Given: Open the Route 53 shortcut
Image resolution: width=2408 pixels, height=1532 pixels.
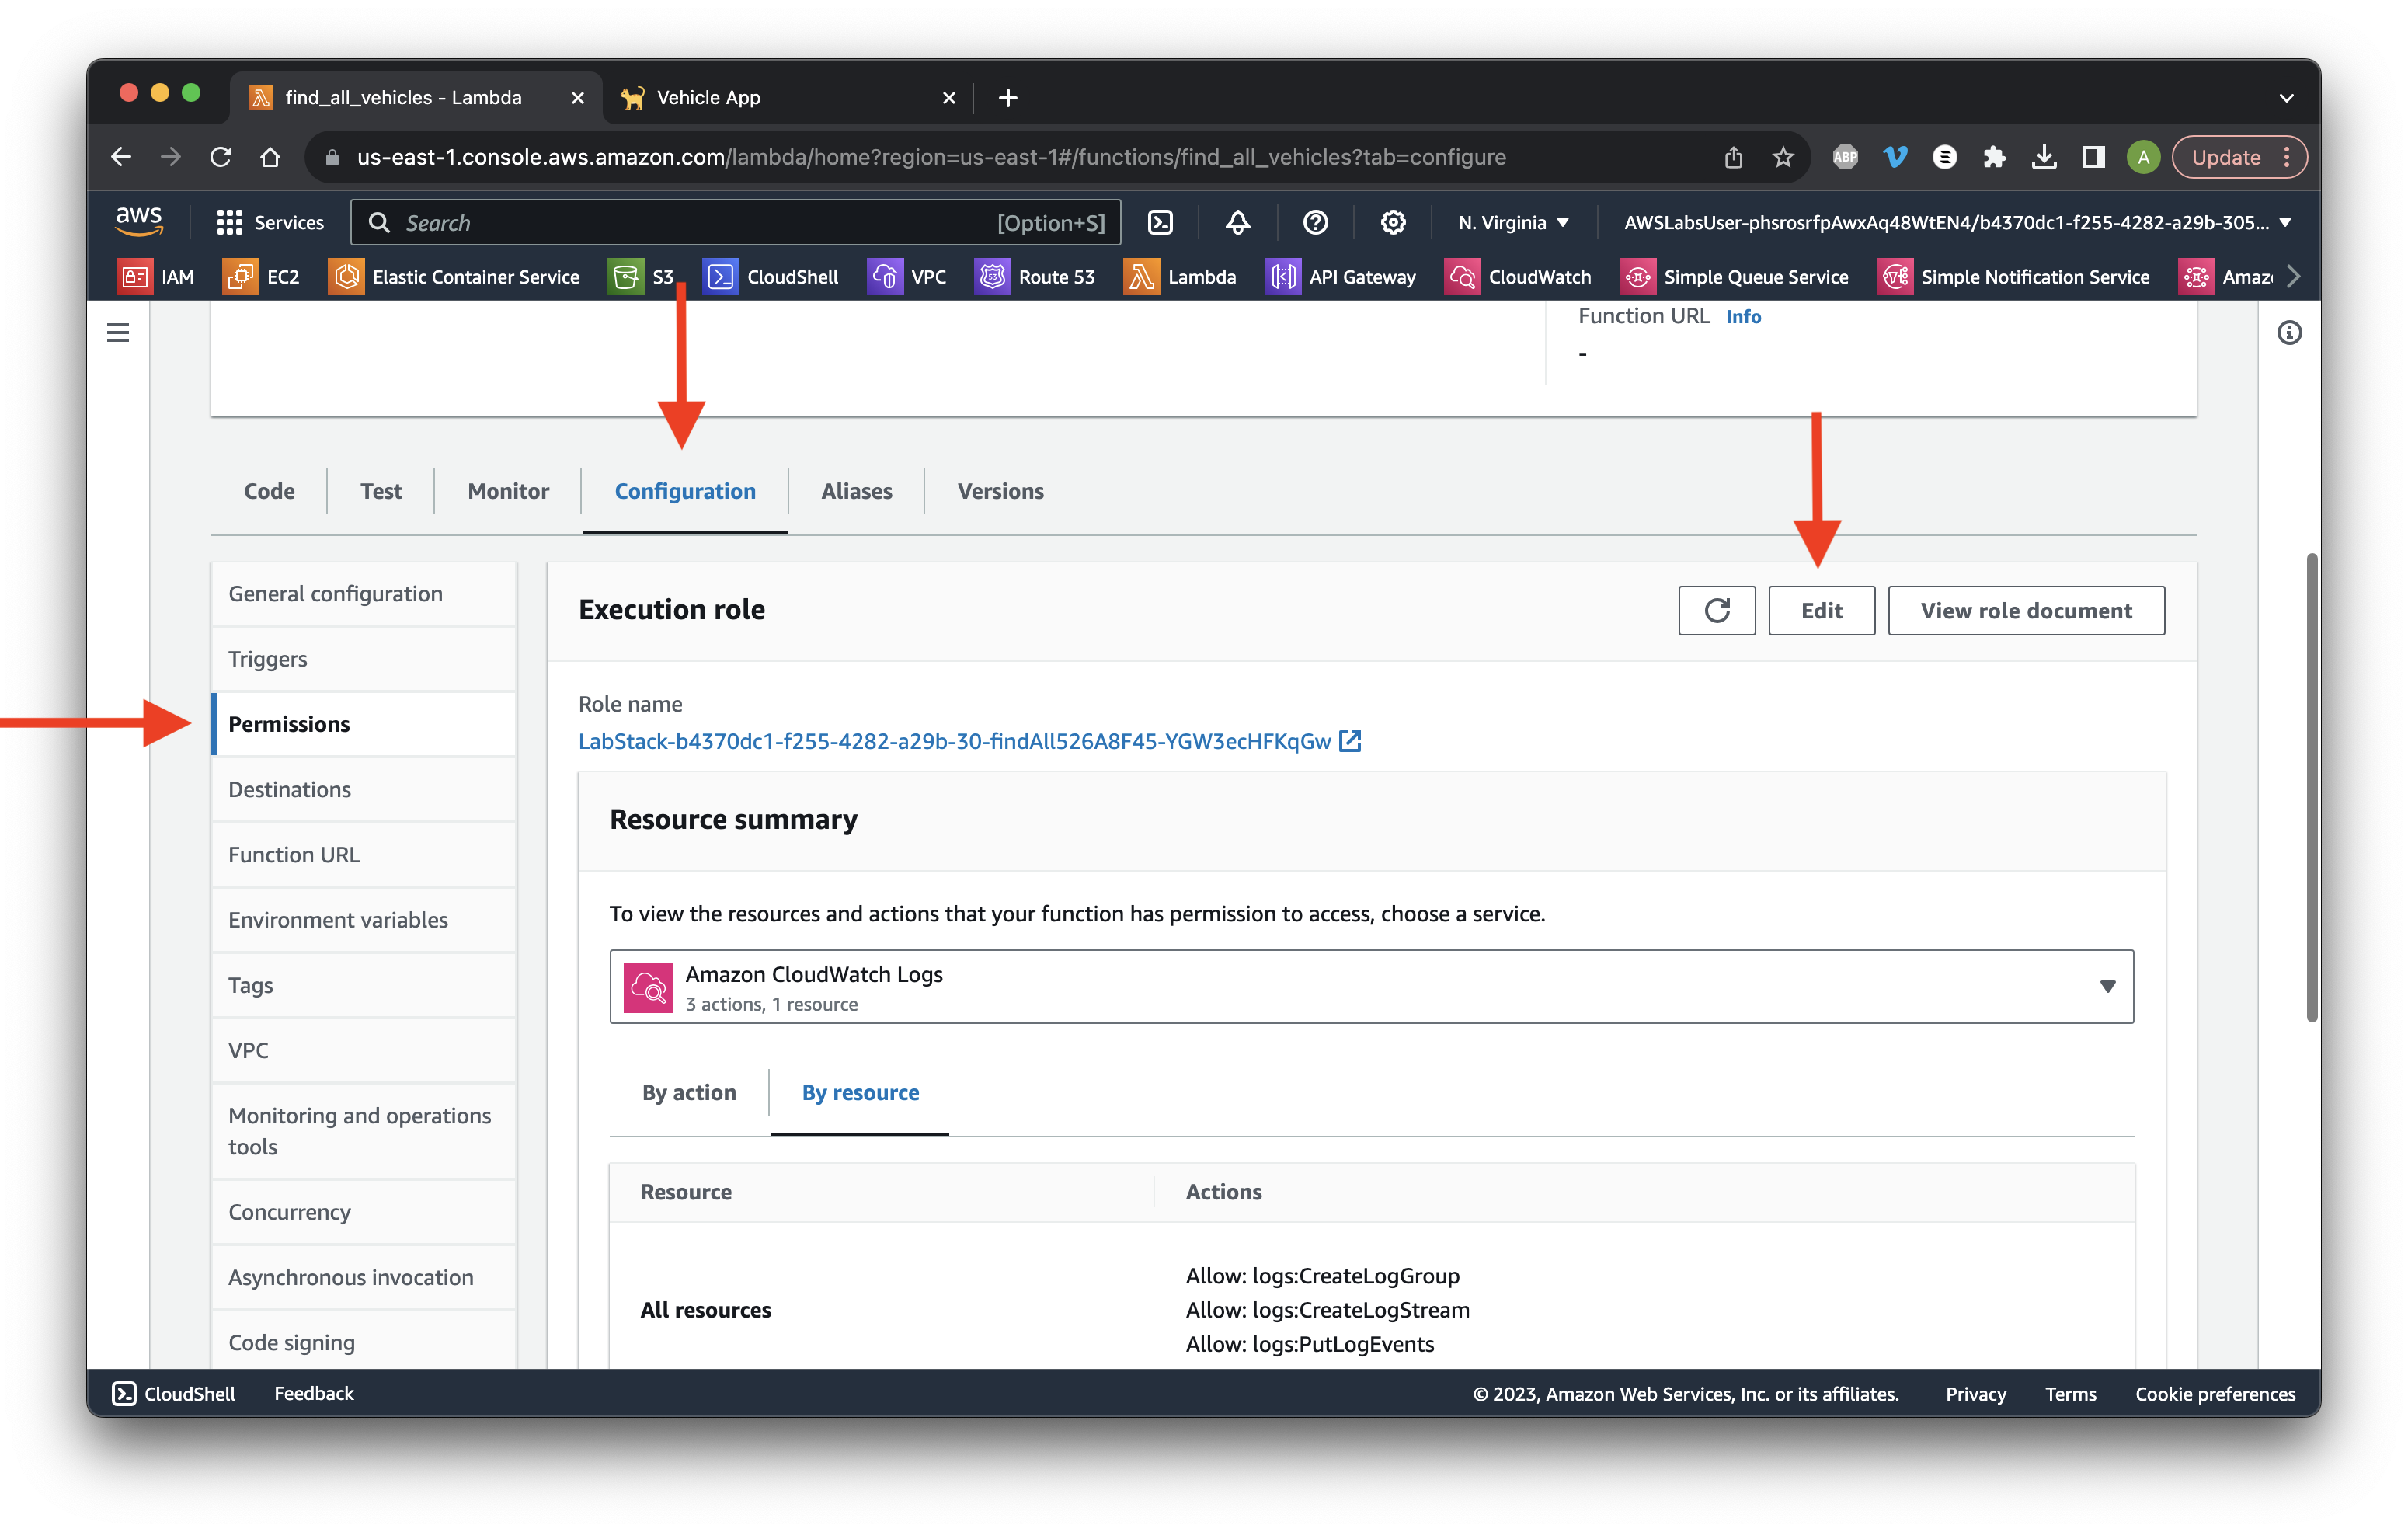Looking at the screenshot, I should pyautogui.click(x=1035, y=277).
